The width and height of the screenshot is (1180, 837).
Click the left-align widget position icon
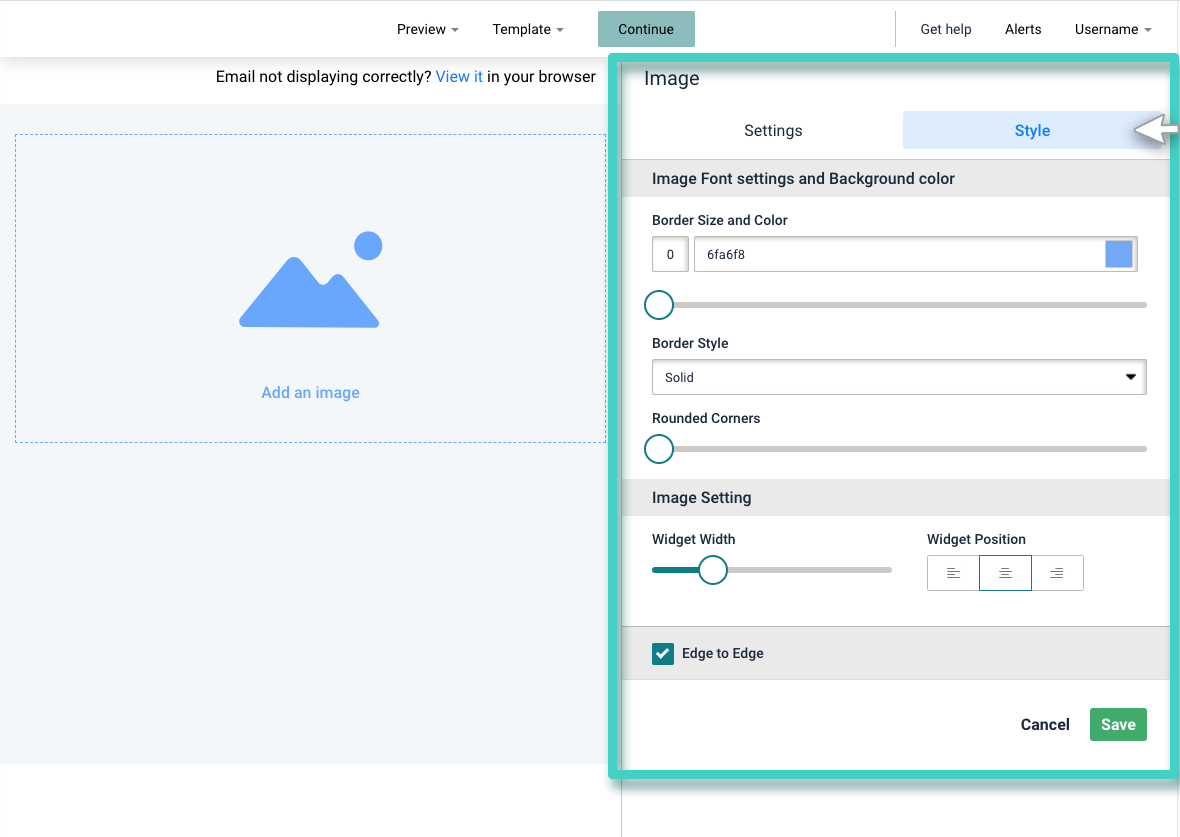click(x=953, y=573)
